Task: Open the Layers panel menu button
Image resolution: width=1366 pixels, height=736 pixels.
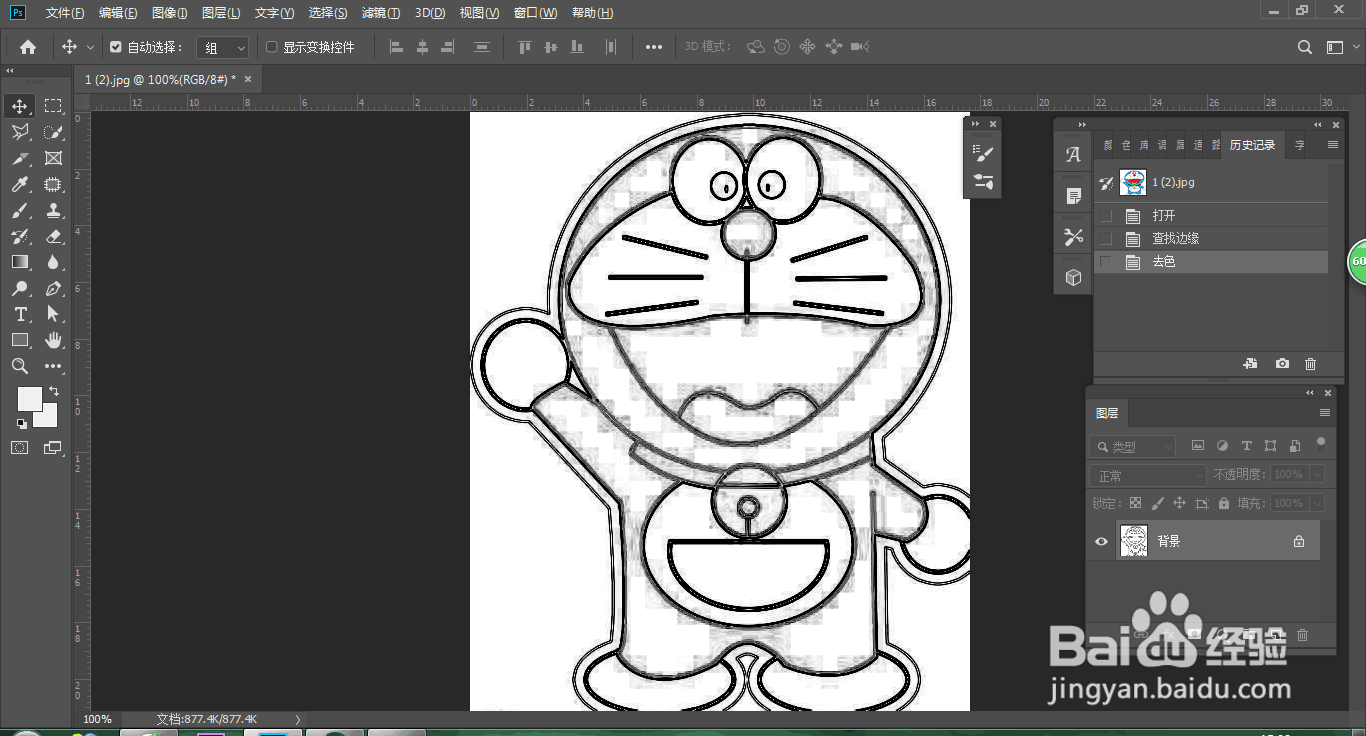Action: pyautogui.click(x=1327, y=413)
